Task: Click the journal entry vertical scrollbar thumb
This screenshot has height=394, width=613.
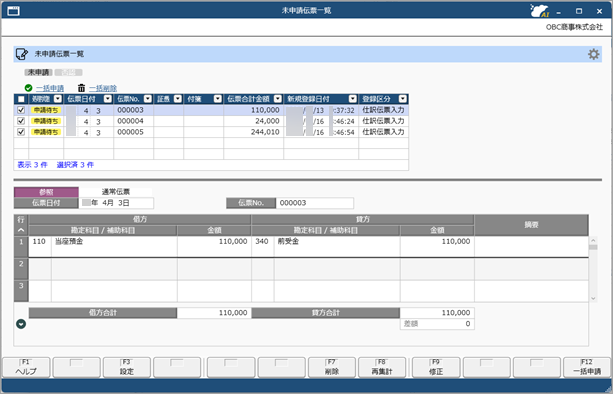Action: pyautogui.click(x=593, y=247)
